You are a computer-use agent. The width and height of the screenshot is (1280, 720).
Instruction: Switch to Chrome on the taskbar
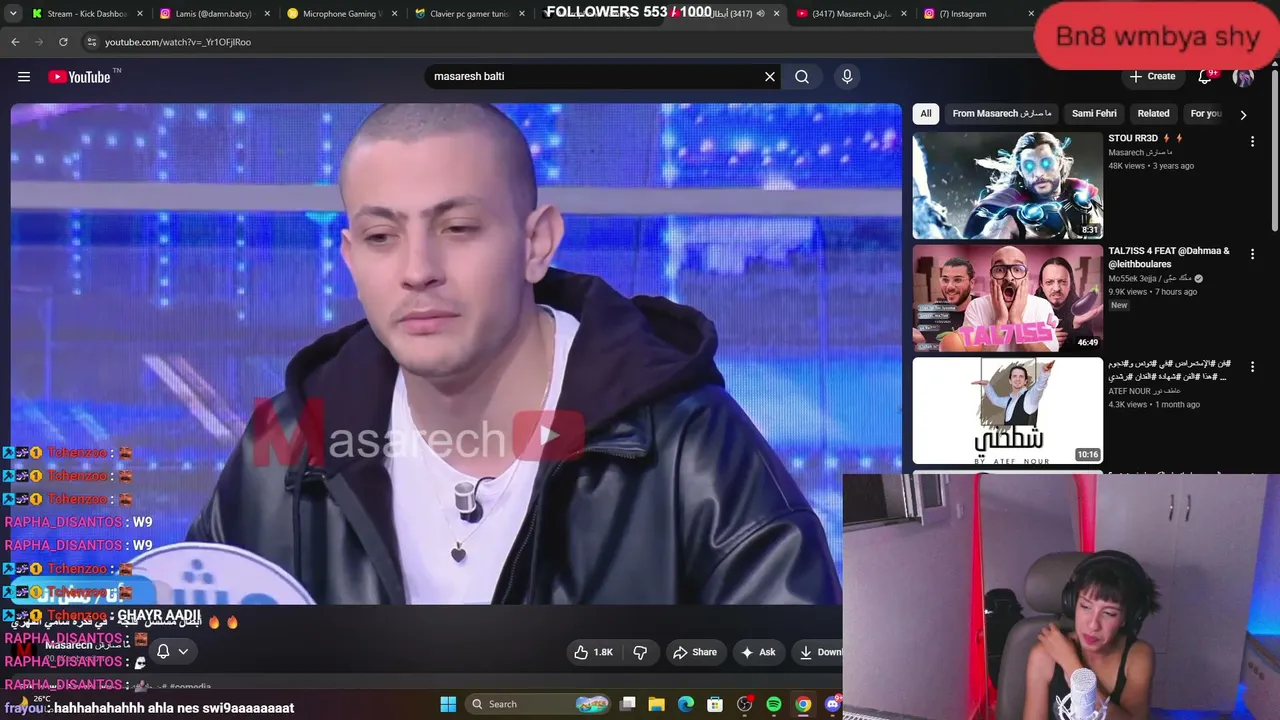coord(803,704)
